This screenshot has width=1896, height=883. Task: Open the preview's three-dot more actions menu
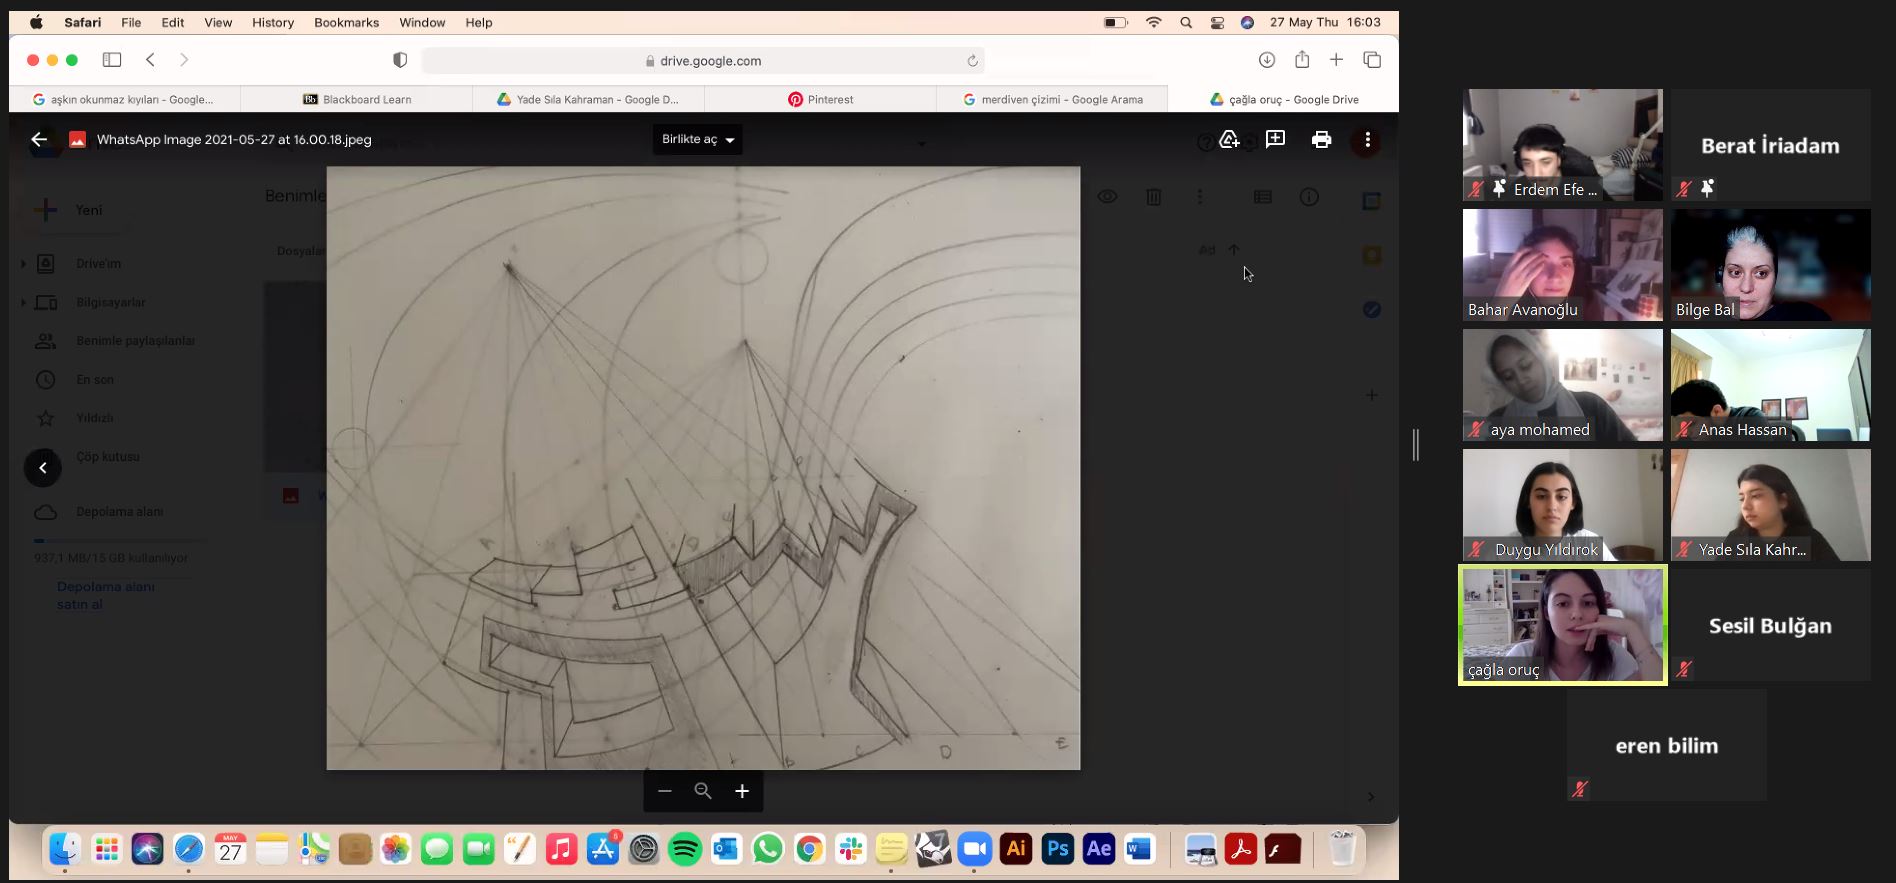tap(1367, 140)
